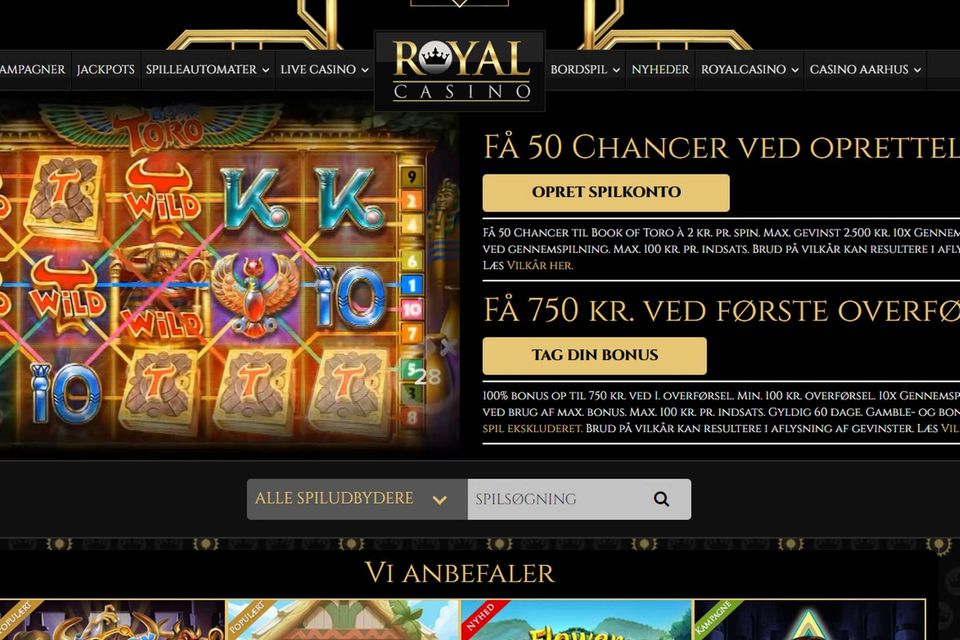
Task: Open the second Populært game thumbnail
Action: click(343, 620)
